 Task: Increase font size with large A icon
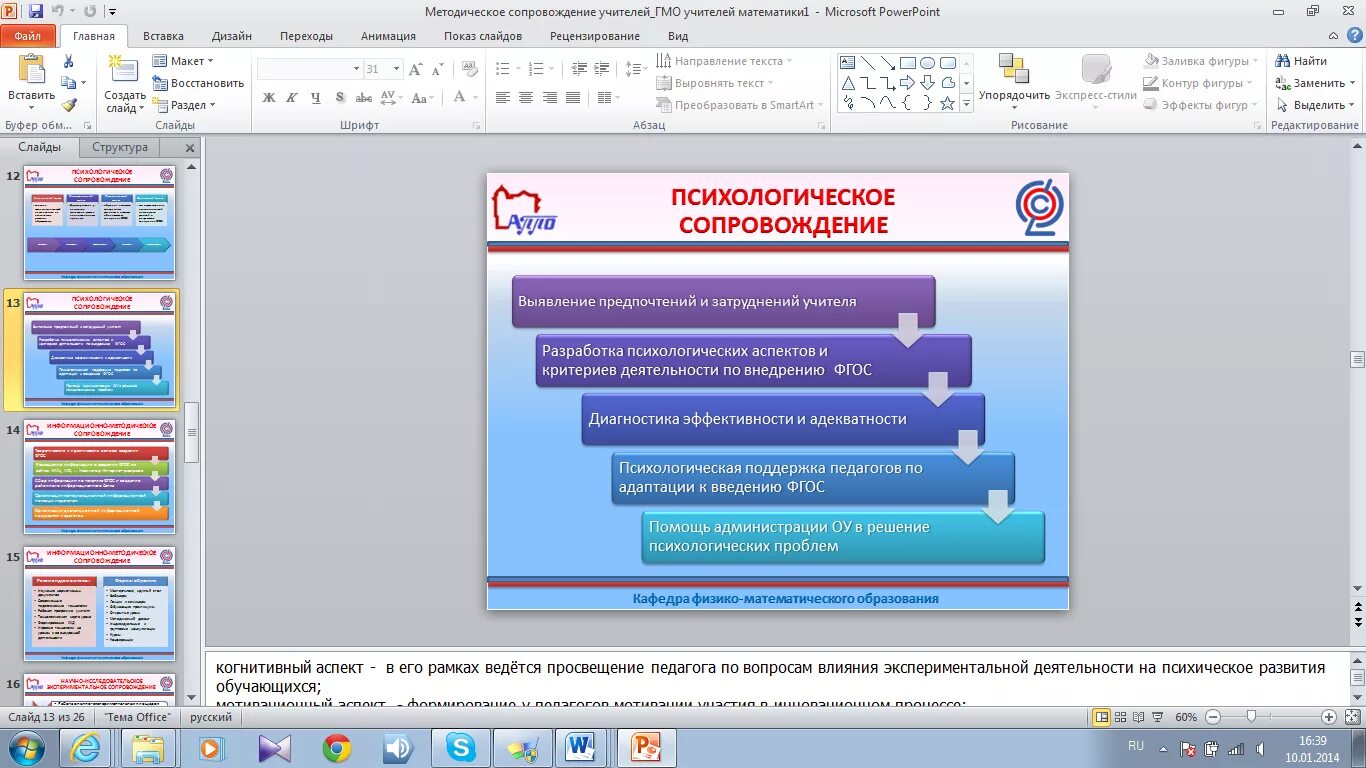(416, 69)
